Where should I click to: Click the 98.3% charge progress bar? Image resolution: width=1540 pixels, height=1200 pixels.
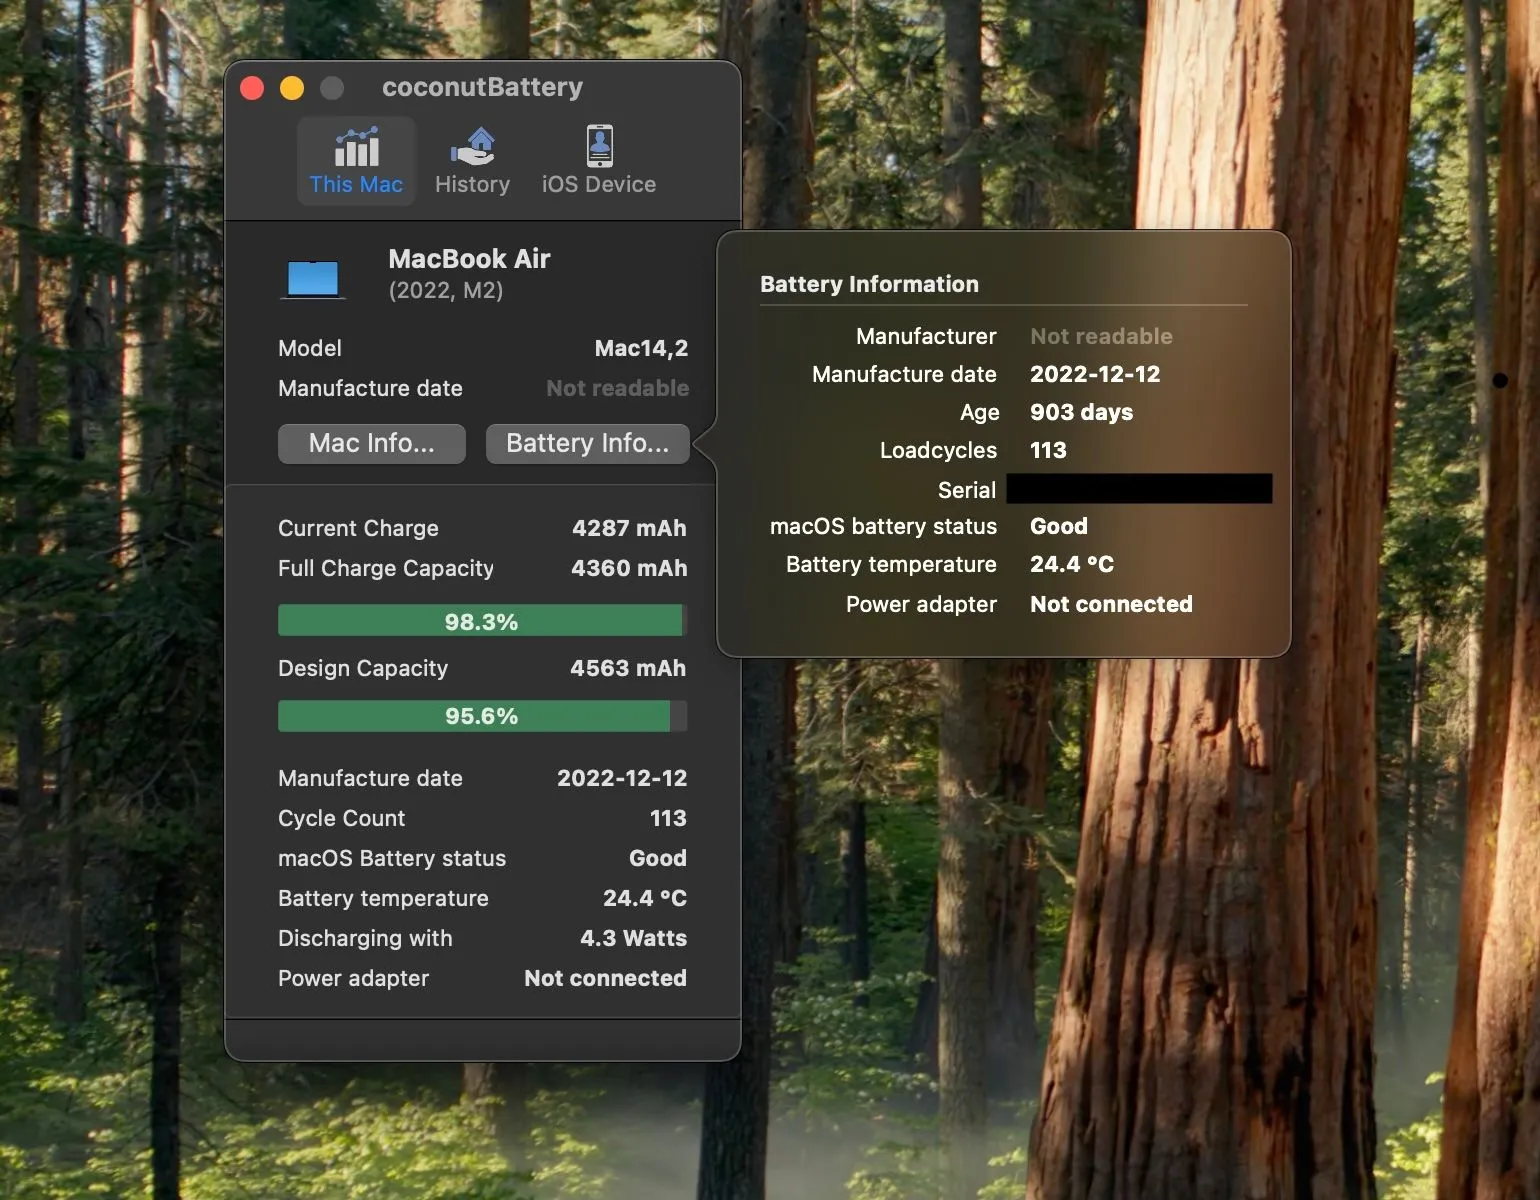[x=482, y=621]
